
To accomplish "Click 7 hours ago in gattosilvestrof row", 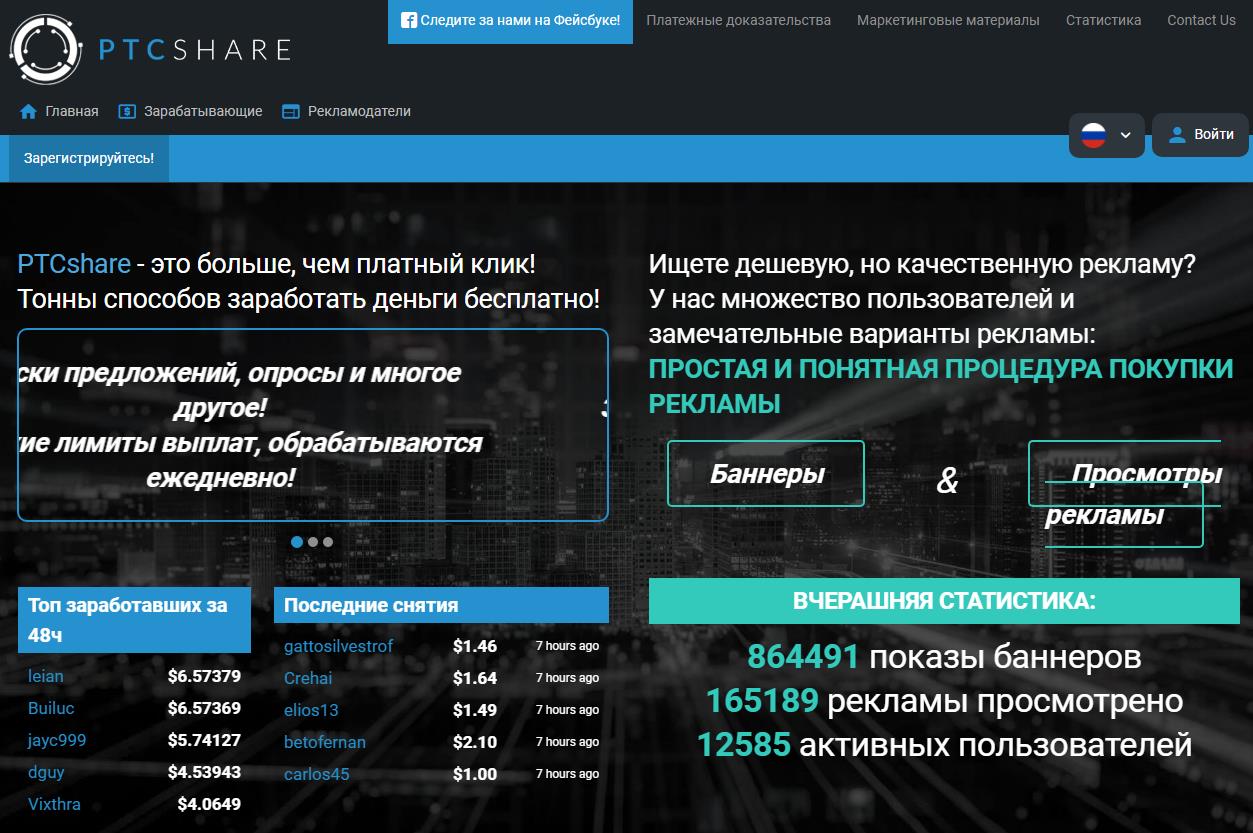I will (x=567, y=646).
